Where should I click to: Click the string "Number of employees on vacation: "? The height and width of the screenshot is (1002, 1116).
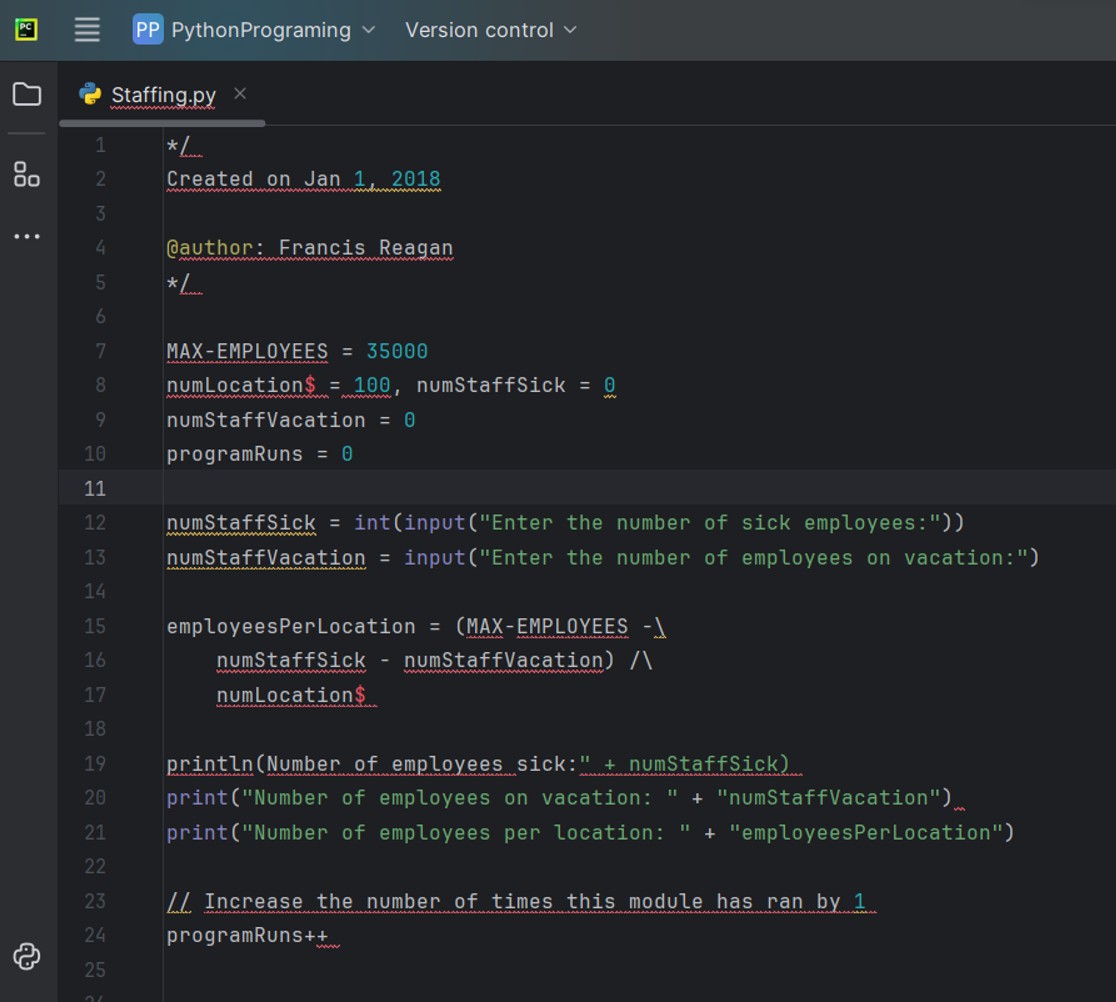click(459, 798)
